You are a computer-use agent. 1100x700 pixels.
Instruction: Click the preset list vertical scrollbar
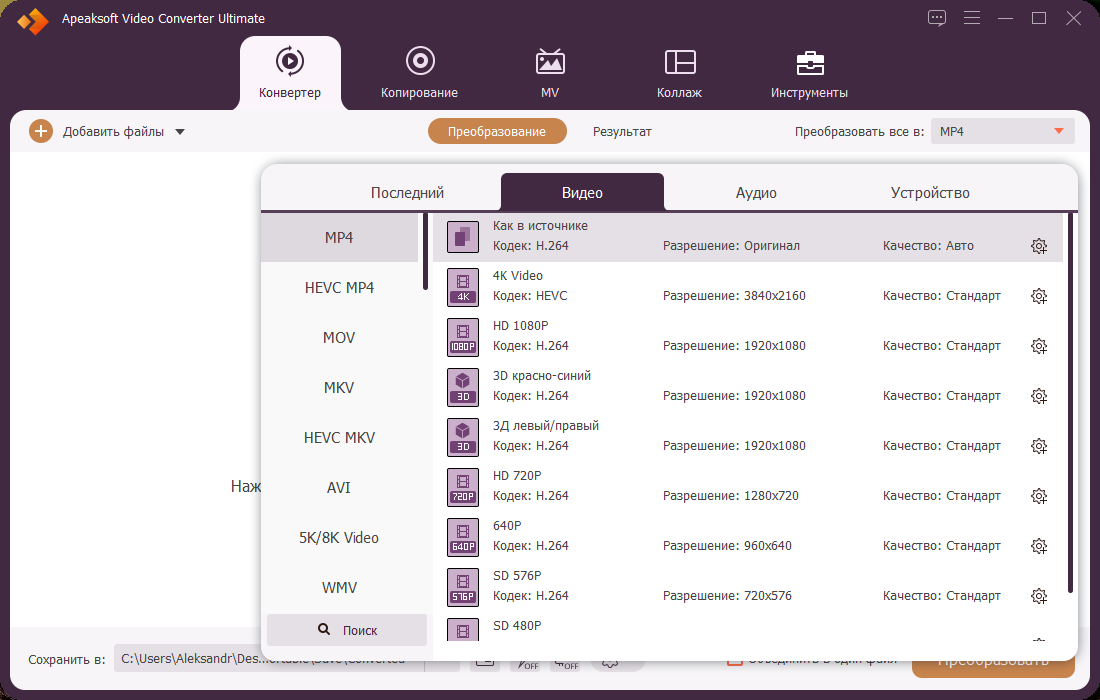pyautogui.click(x=1071, y=403)
